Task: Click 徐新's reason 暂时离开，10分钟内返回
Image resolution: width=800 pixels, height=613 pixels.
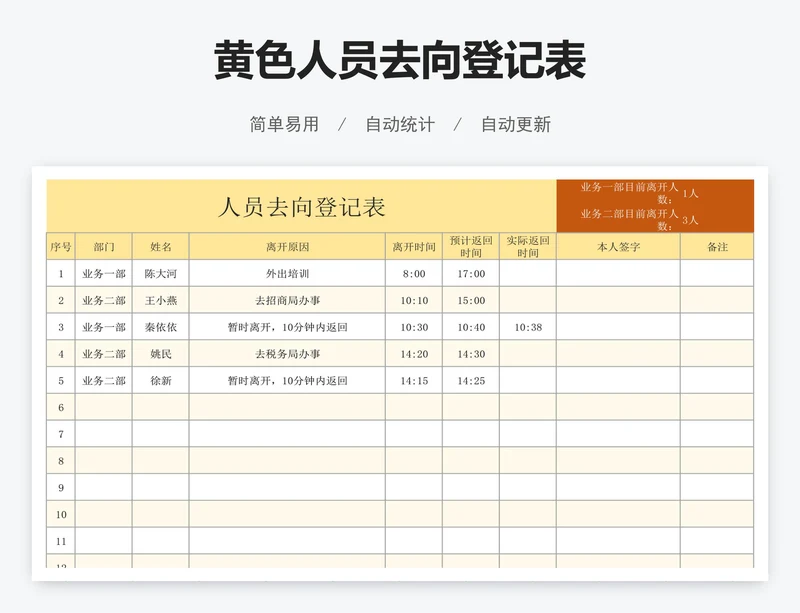Action: click(287, 380)
